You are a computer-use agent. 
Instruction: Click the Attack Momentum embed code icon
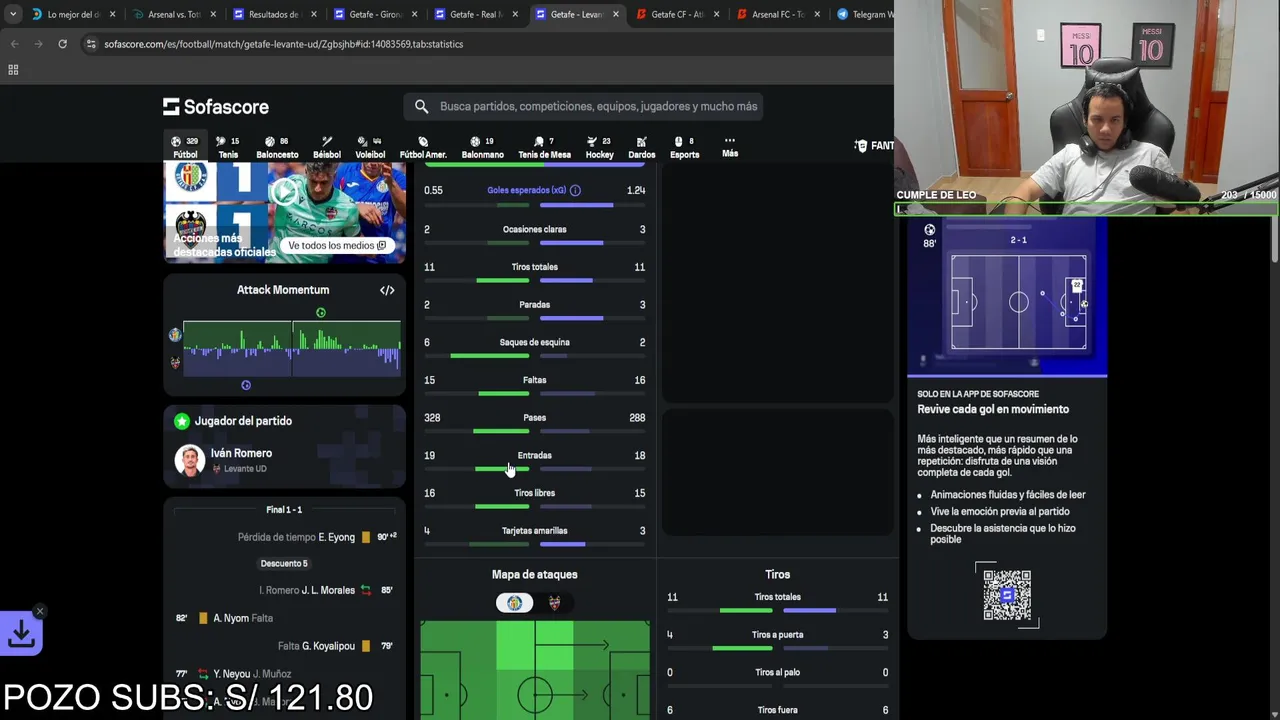click(x=387, y=290)
